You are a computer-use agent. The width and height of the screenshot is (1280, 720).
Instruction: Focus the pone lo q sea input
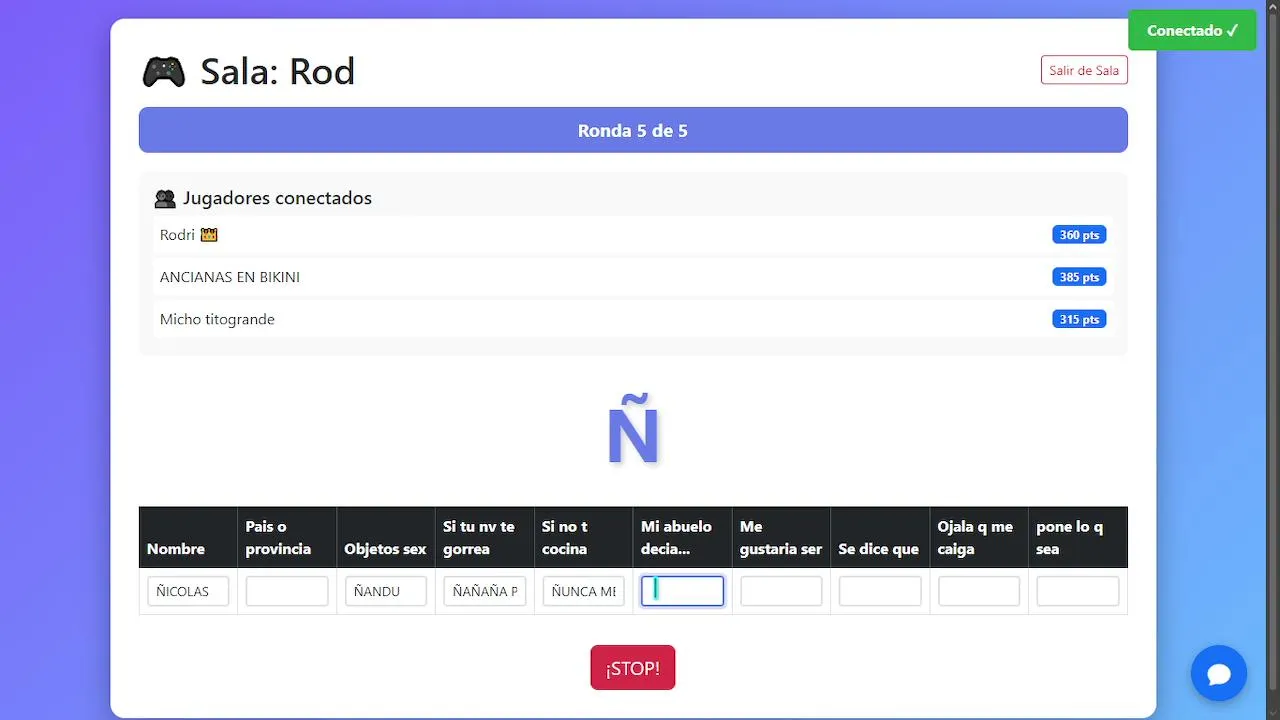tap(1078, 591)
